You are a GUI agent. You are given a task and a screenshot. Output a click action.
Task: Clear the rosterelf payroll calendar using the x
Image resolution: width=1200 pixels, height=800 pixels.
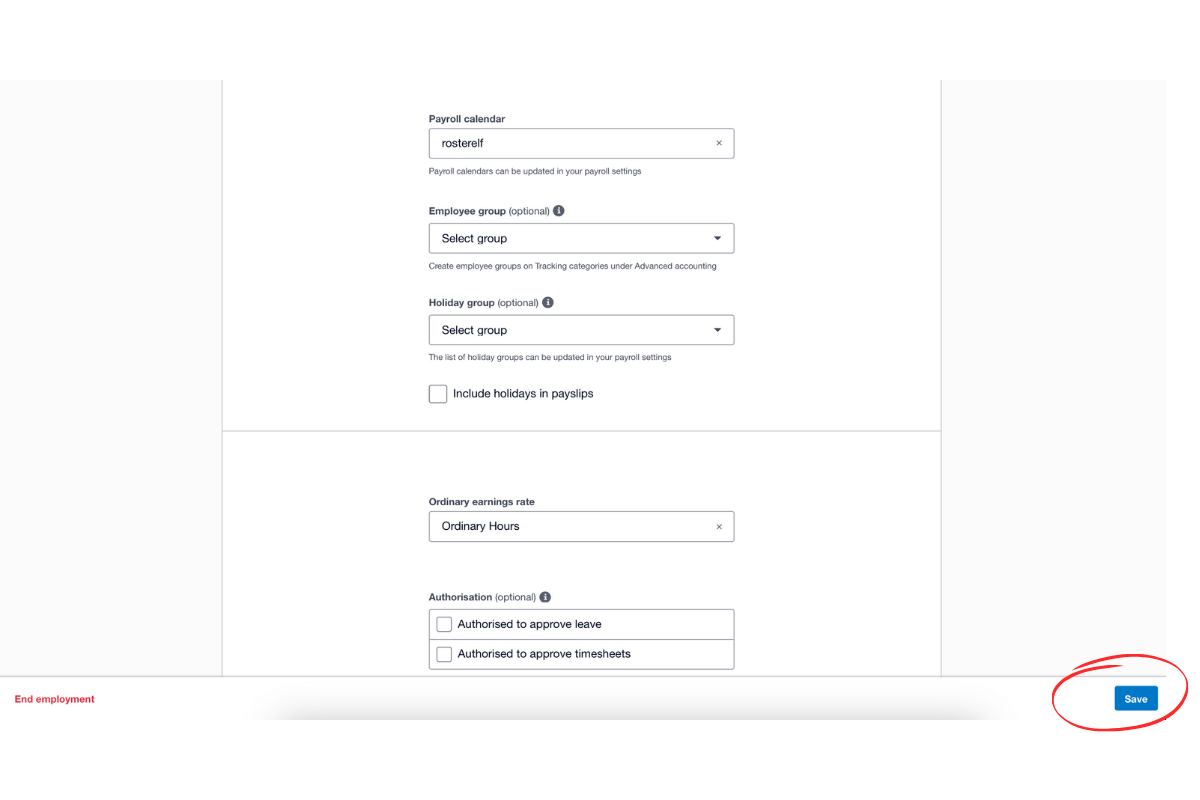click(719, 143)
